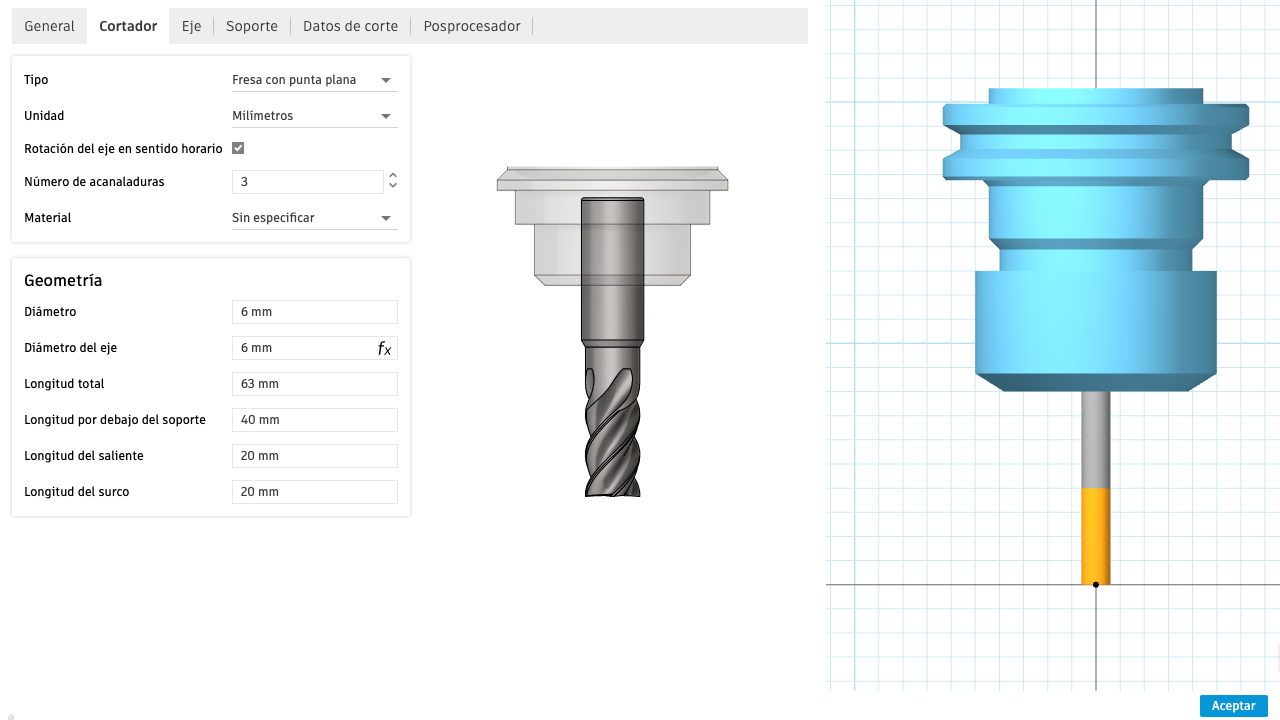The height and width of the screenshot is (720, 1280).
Task: Expand the Unidad dropdown
Action: 314,116
